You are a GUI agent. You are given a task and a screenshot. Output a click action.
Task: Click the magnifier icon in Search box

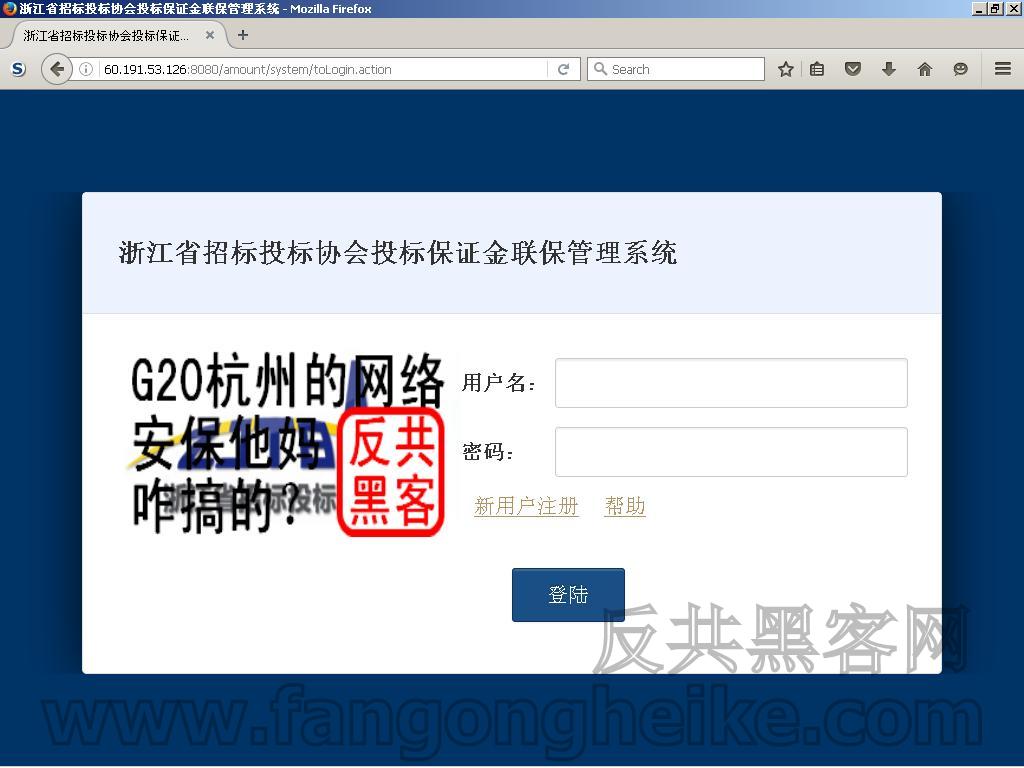coord(600,69)
